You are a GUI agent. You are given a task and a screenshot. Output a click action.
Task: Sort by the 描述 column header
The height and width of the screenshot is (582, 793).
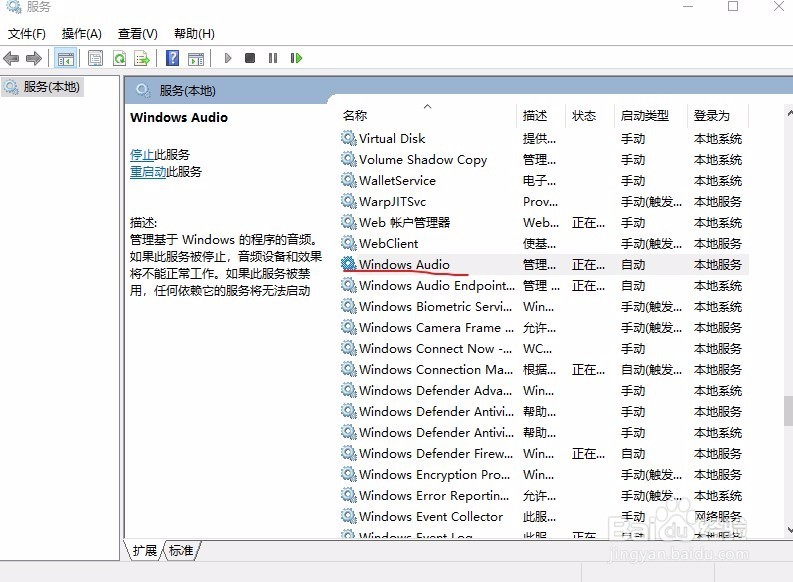tap(541, 116)
